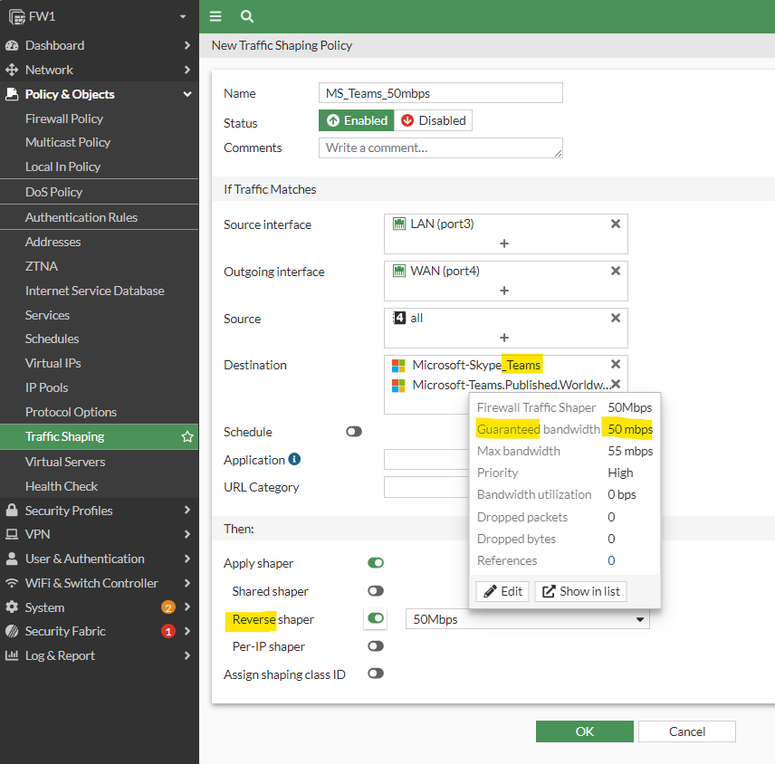Open Firewall Policy in sidebar
Screen dimensions: 775x764
(x=64, y=118)
